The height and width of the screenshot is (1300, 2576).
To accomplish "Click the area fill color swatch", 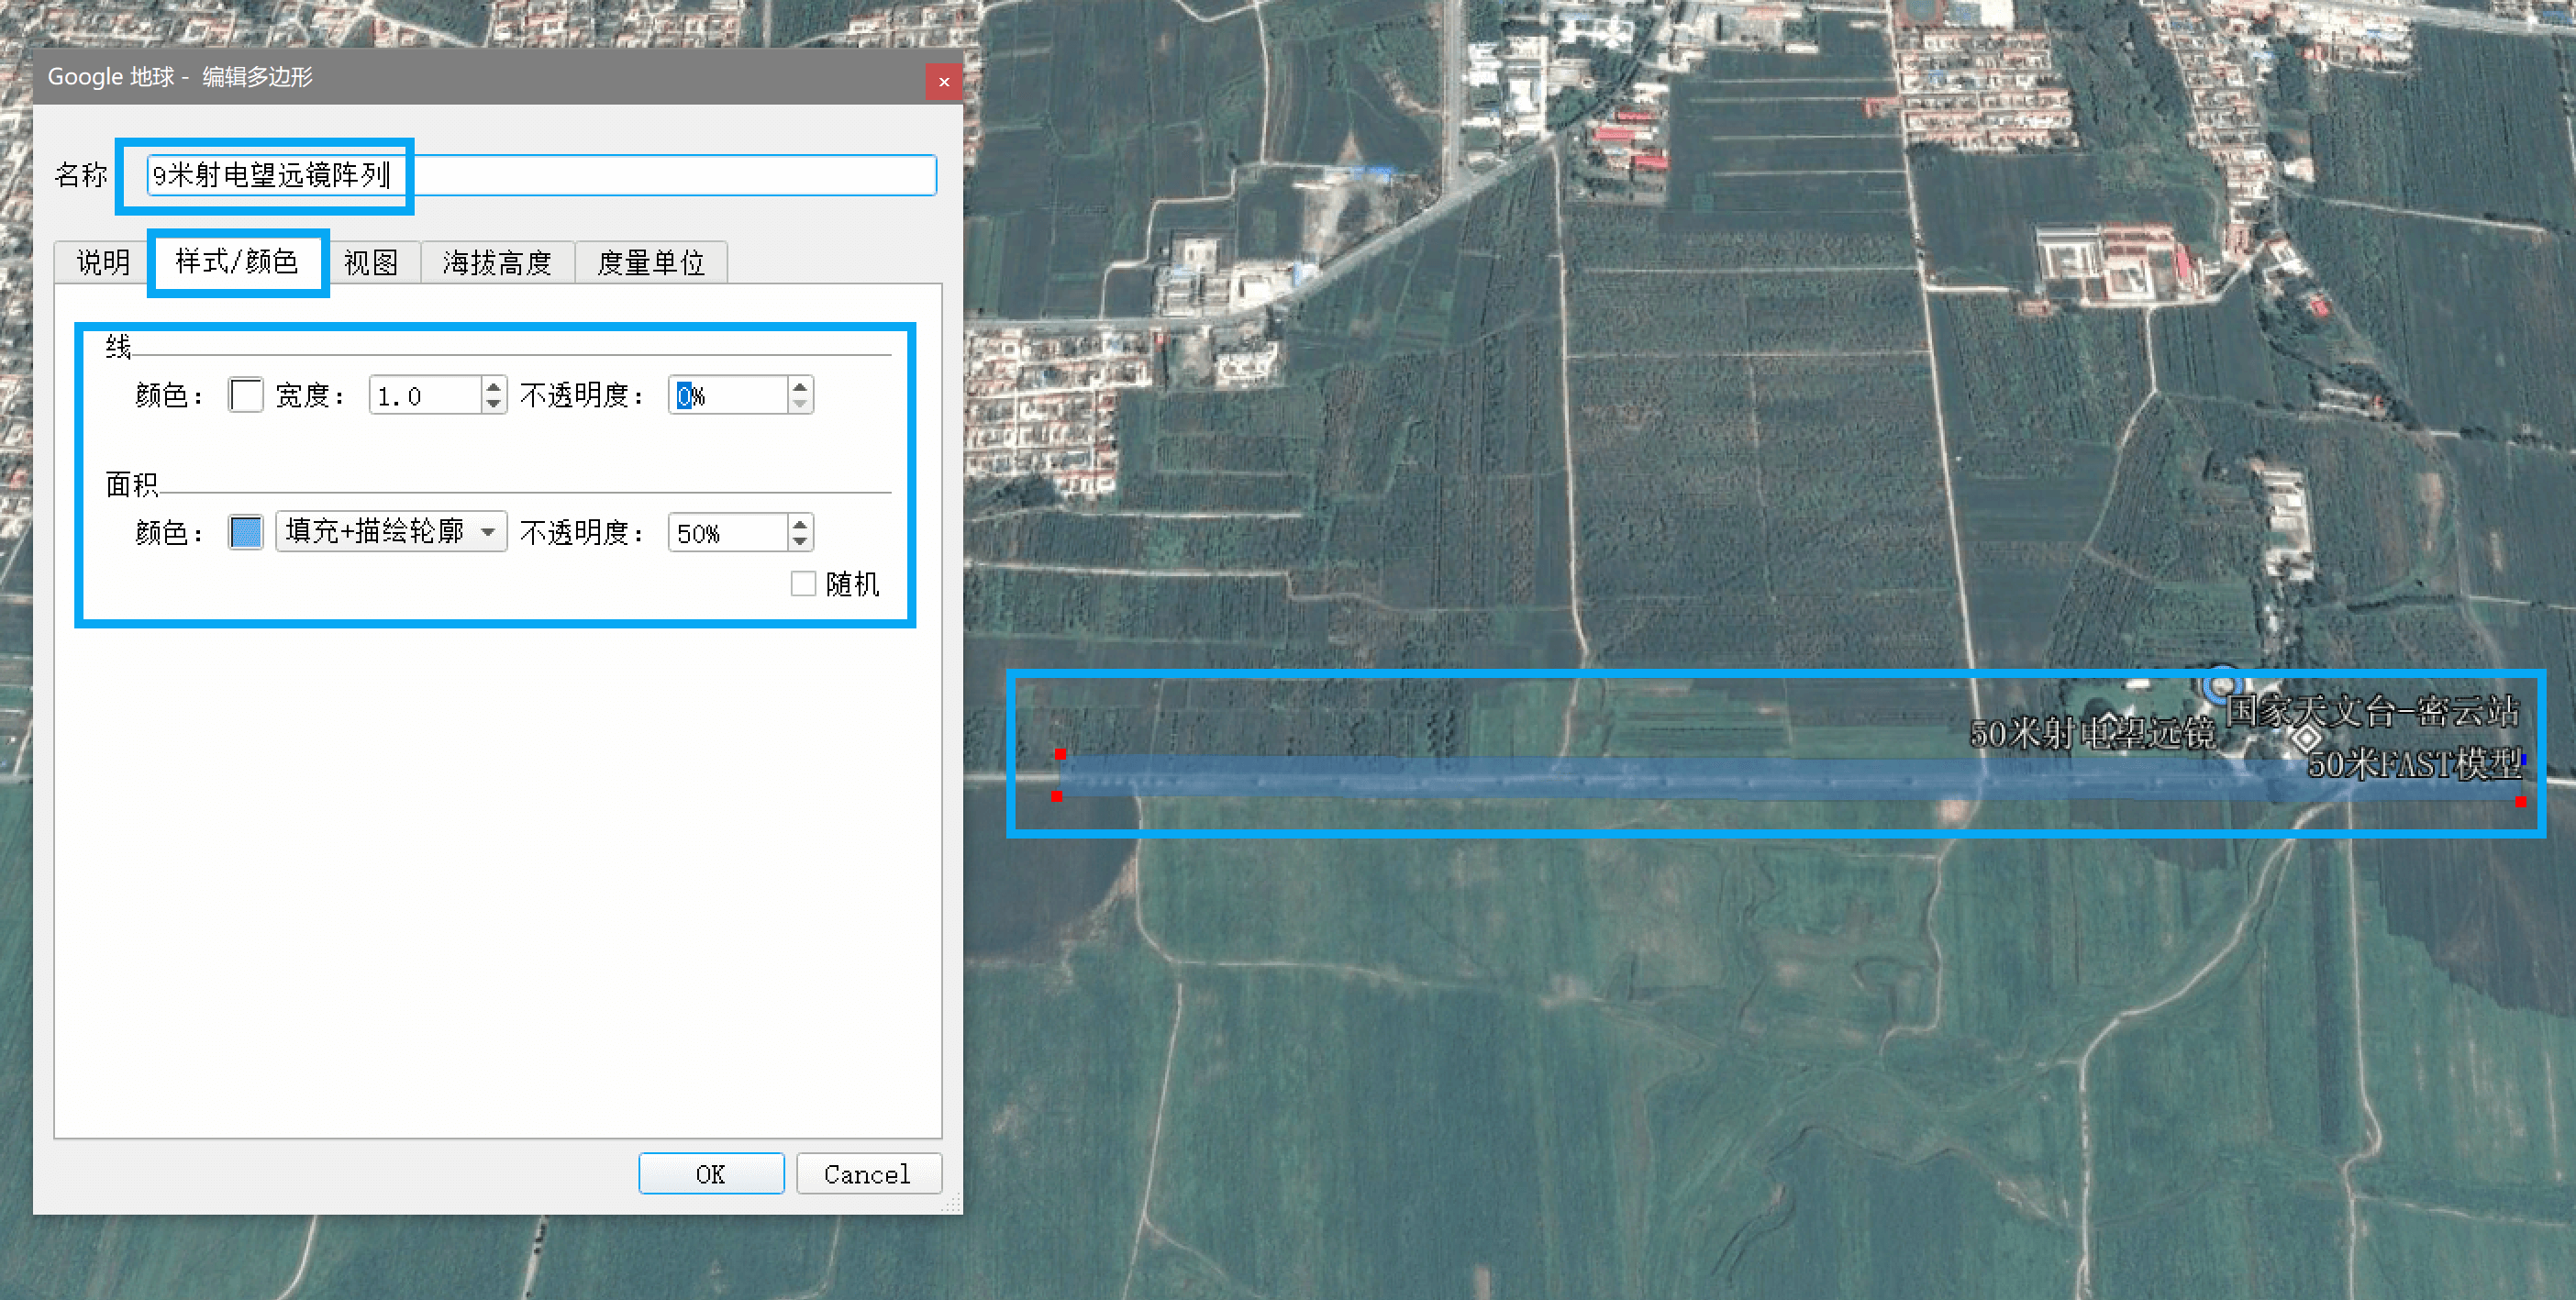I will [245, 532].
